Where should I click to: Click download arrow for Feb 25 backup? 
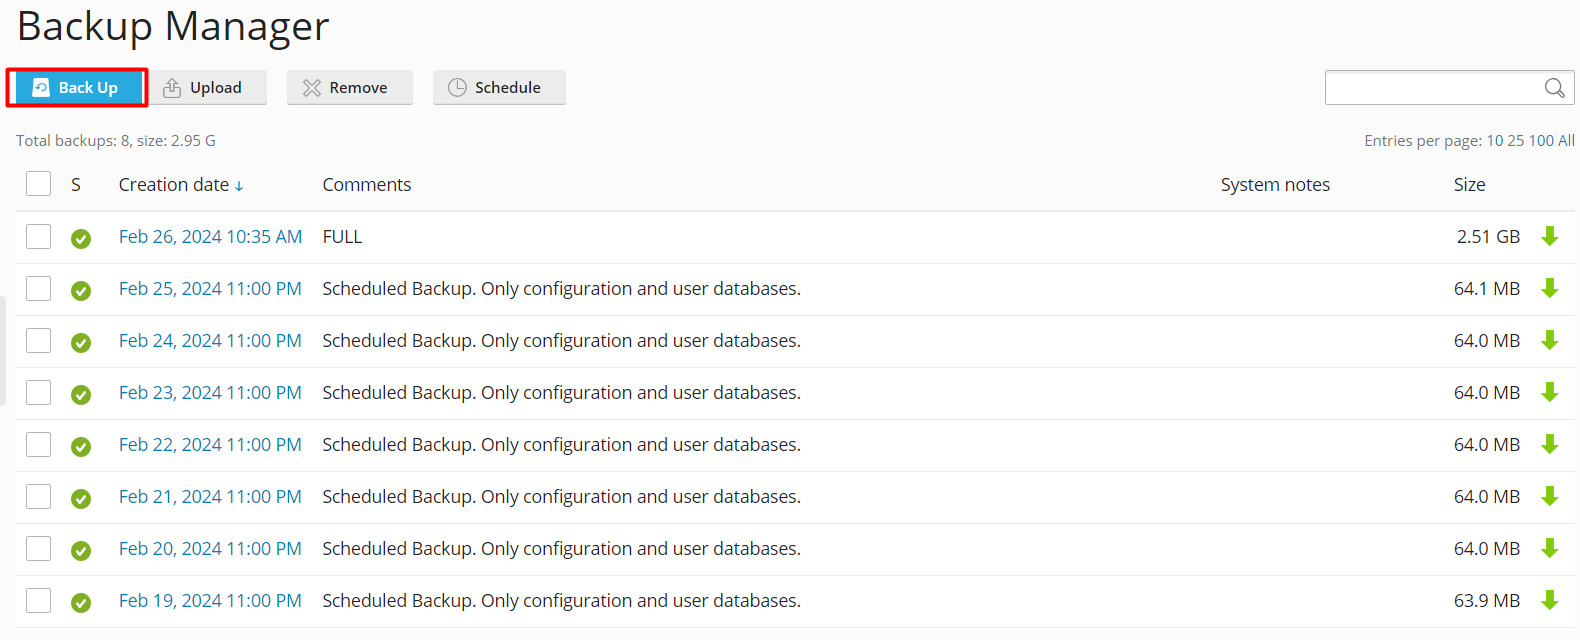1549,288
